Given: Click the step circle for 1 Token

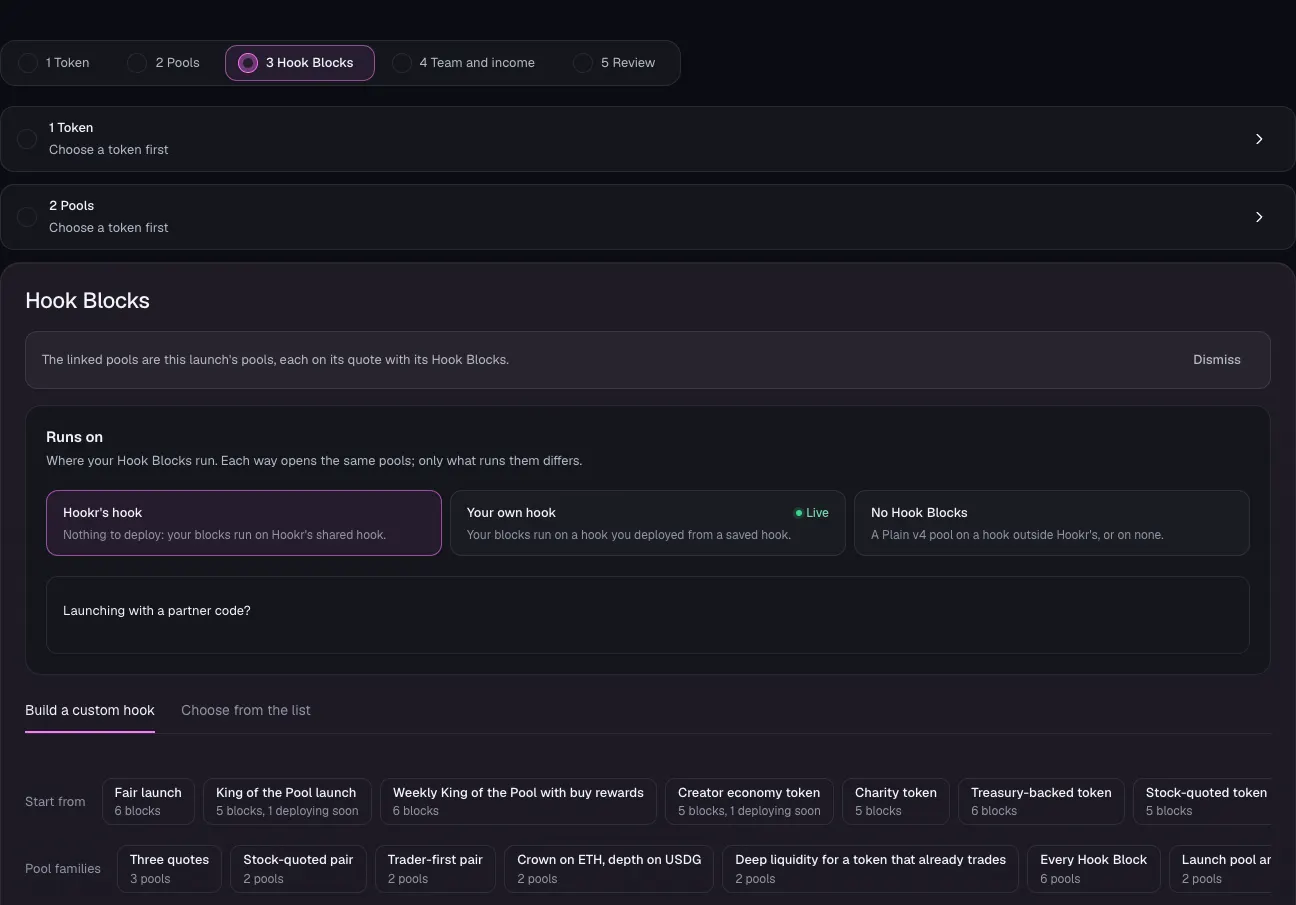Looking at the screenshot, I should point(28,63).
